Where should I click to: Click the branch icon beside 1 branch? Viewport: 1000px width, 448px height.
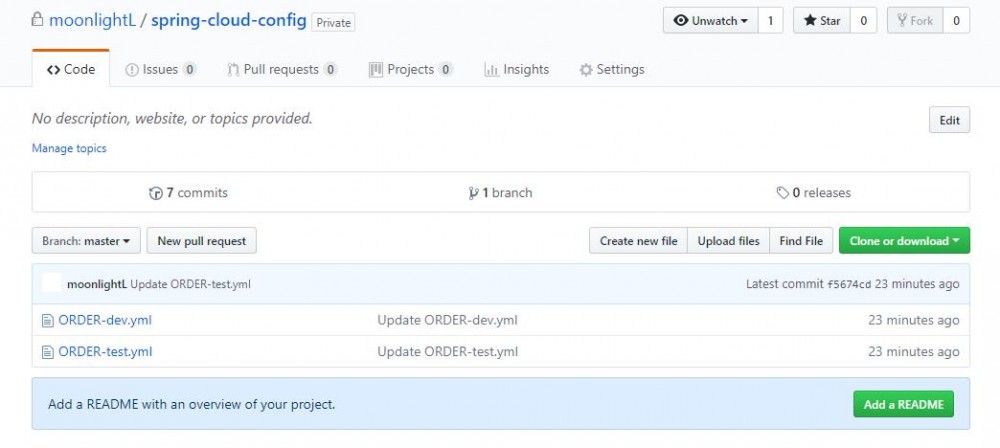click(x=473, y=193)
